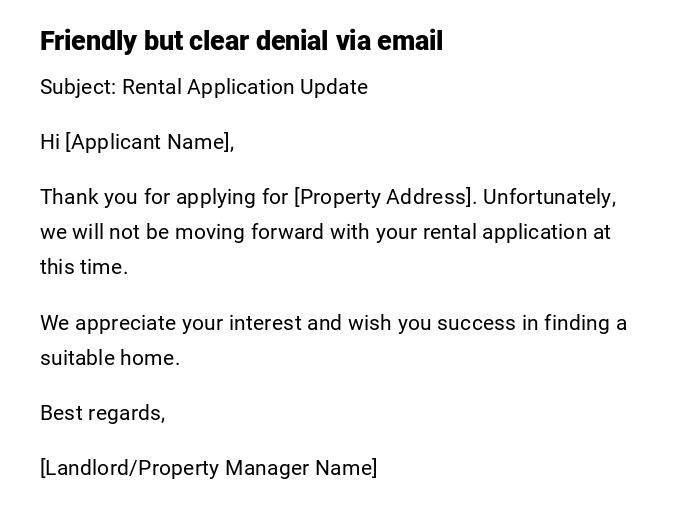Click the phrase "we will not be"

click(104, 232)
